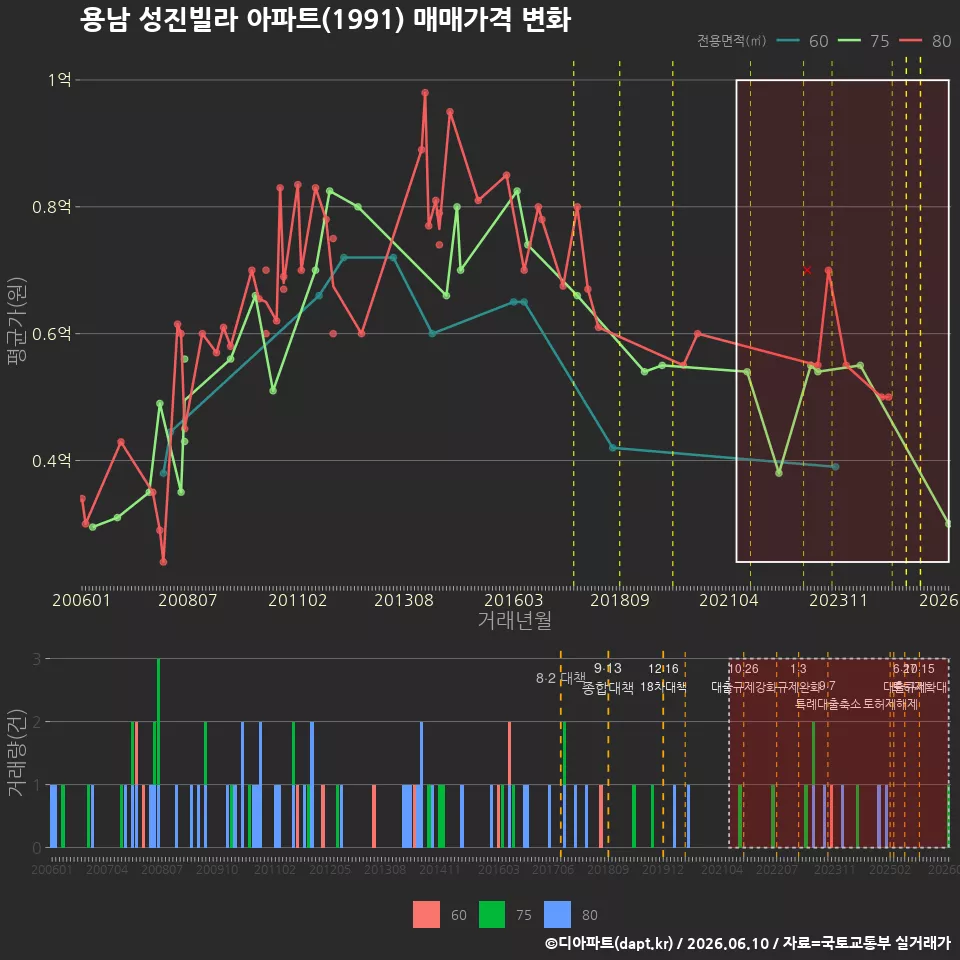This screenshot has height=960, width=960.
Task: Click the 201809 tick on the price axis
Action: tap(620, 600)
